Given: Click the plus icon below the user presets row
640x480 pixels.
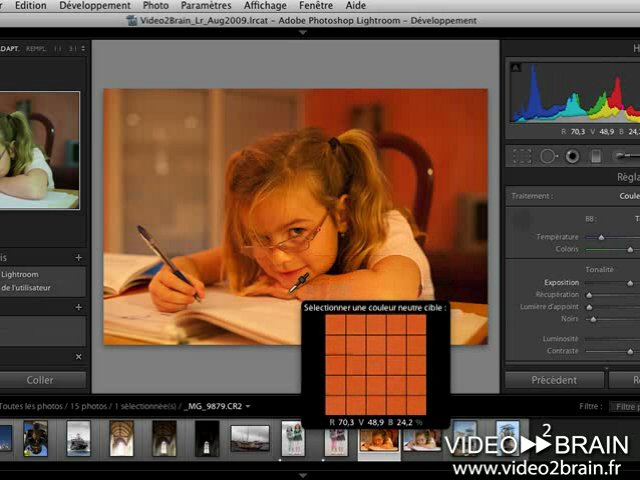Looking at the screenshot, I should pyautogui.click(x=79, y=307).
